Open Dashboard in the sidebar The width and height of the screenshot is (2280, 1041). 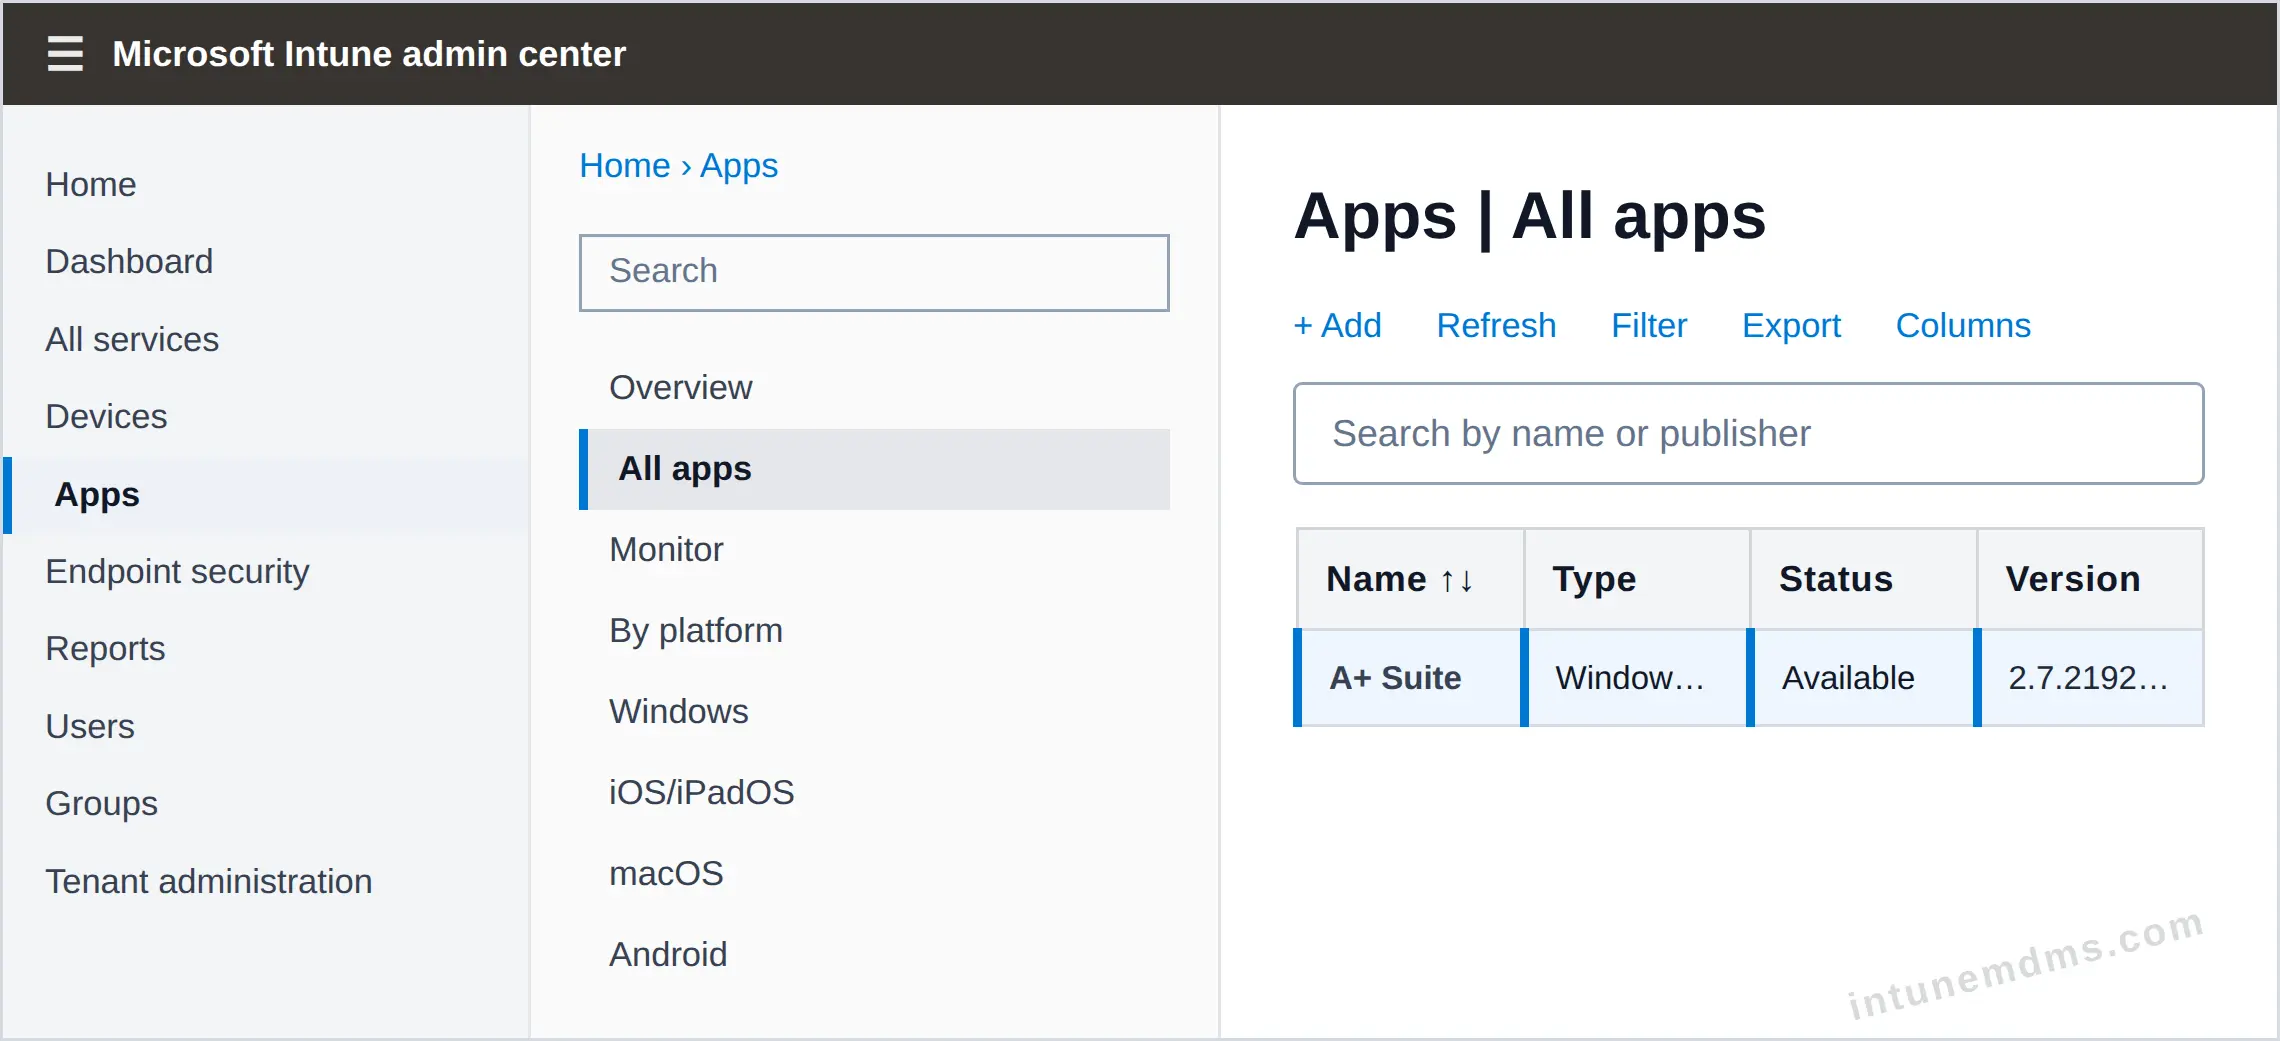(x=129, y=261)
